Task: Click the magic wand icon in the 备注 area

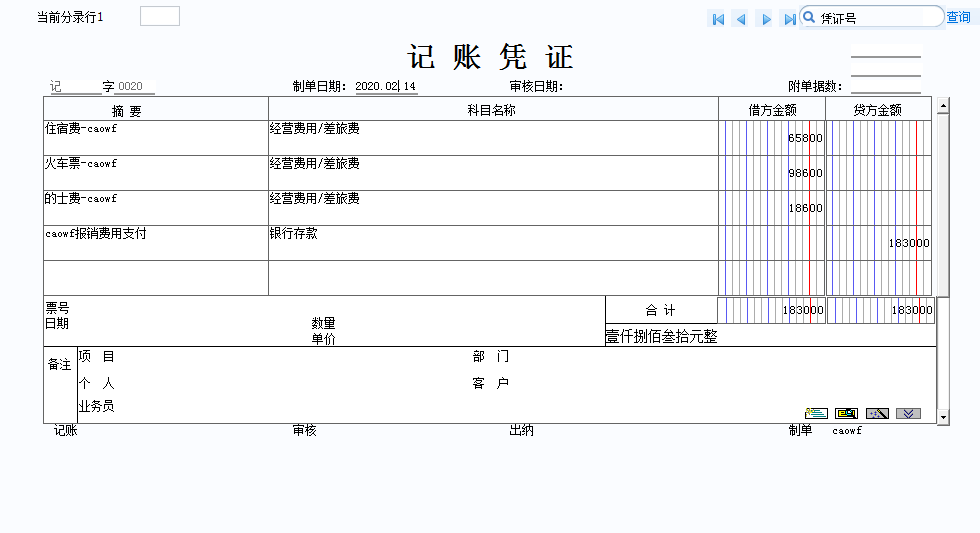Action: tap(878, 413)
